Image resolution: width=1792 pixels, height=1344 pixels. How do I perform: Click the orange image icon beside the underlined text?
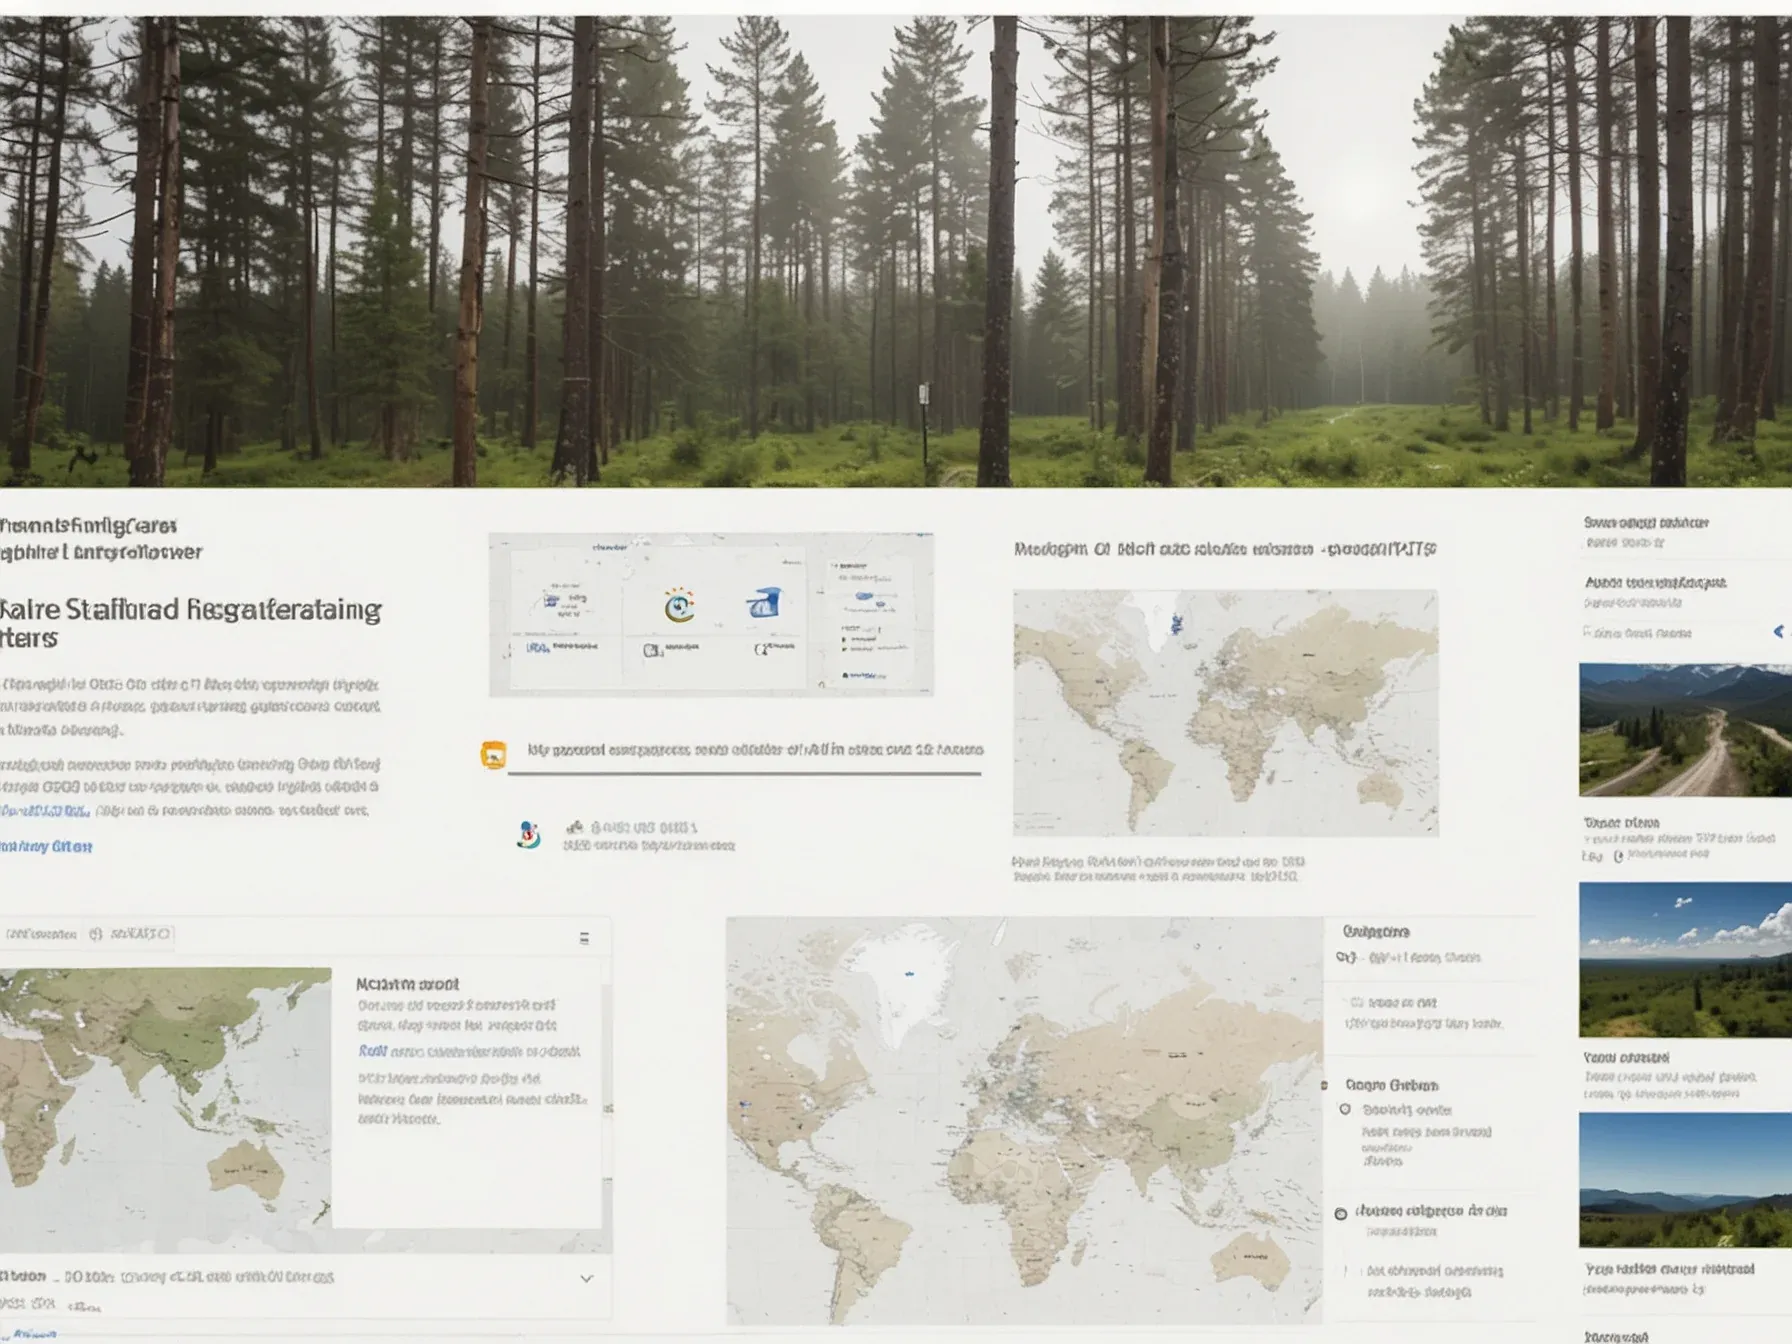tap(493, 754)
